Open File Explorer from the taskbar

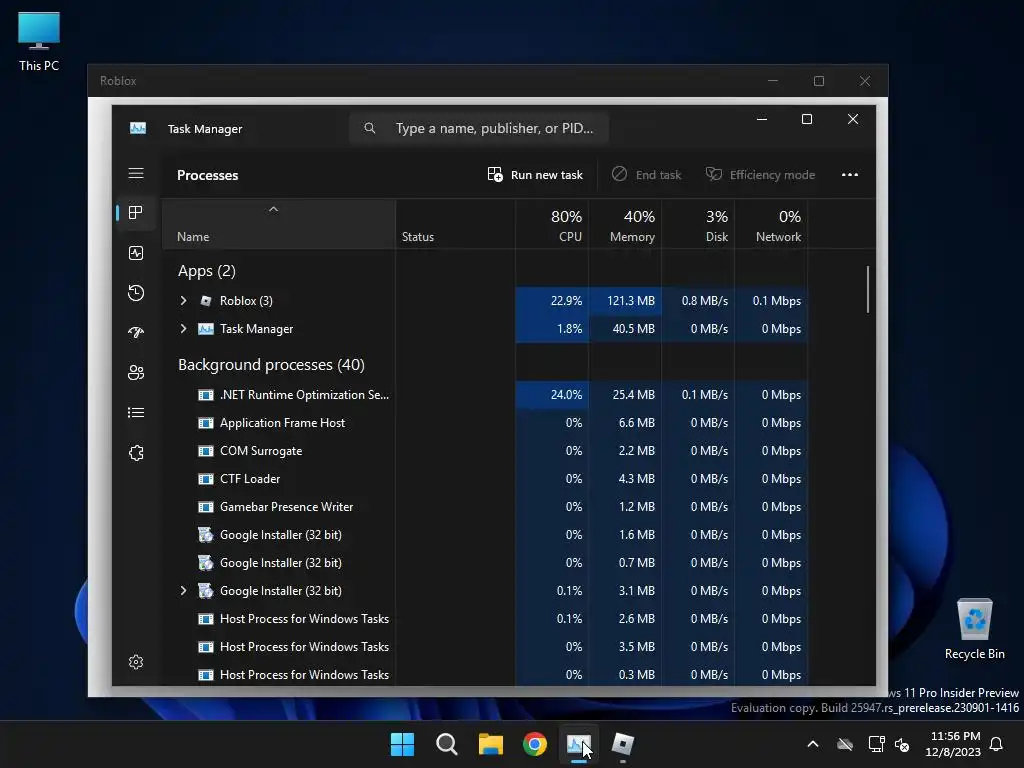pos(490,744)
